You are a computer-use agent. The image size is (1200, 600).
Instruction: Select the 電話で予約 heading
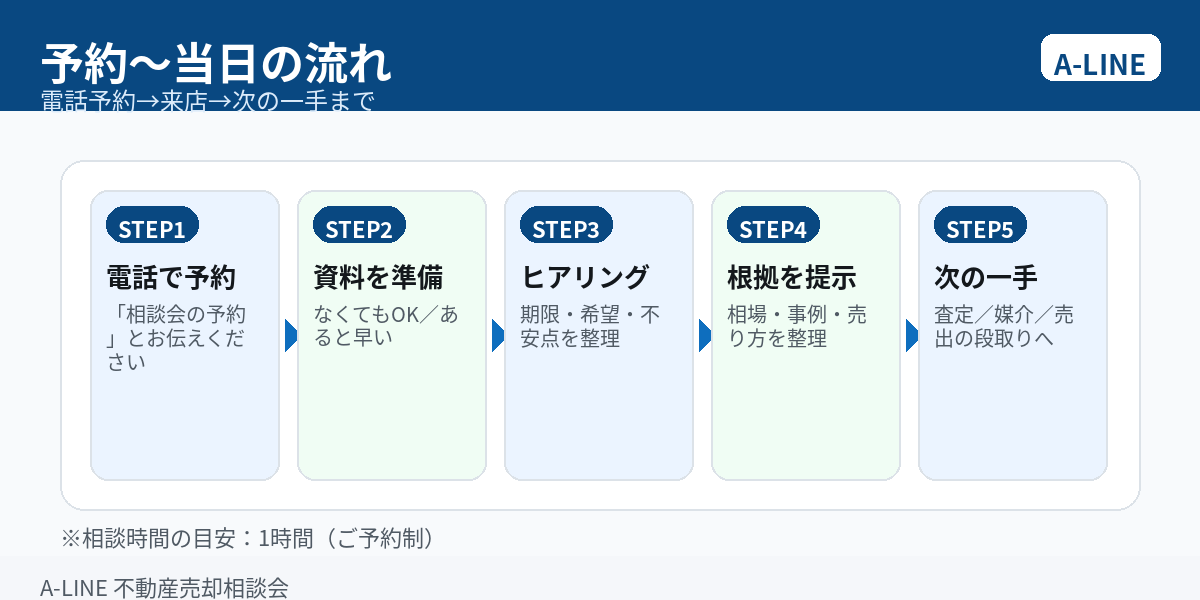171,277
